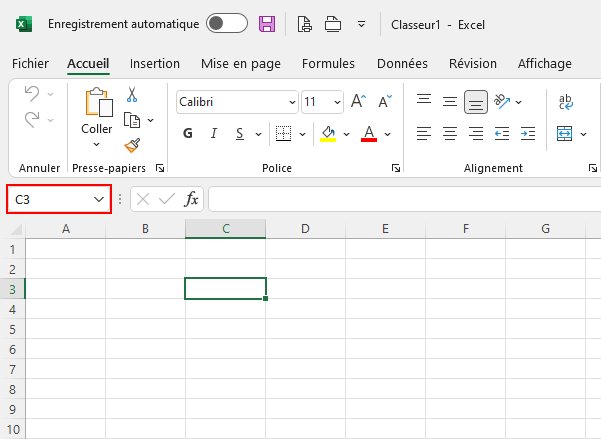
Task: Toggle the Enregistrement automatique switch
Action: point(227,23)
